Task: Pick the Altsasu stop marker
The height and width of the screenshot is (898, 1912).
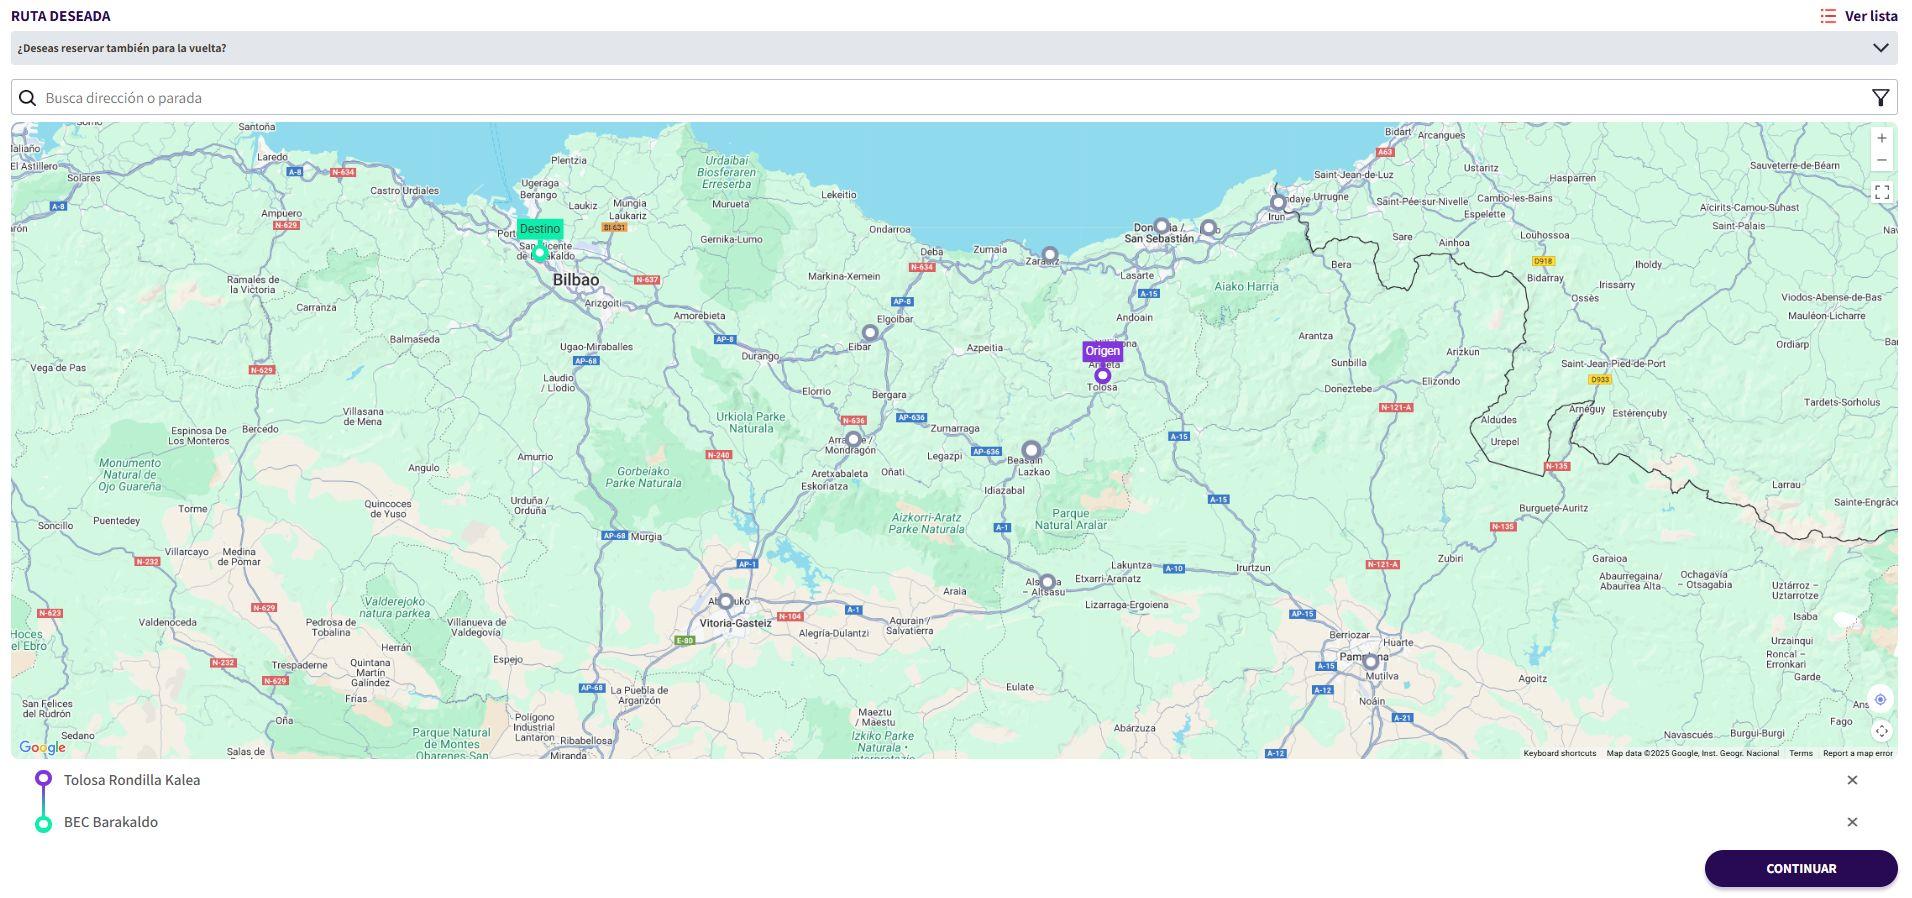Action: click(1047, 582)
